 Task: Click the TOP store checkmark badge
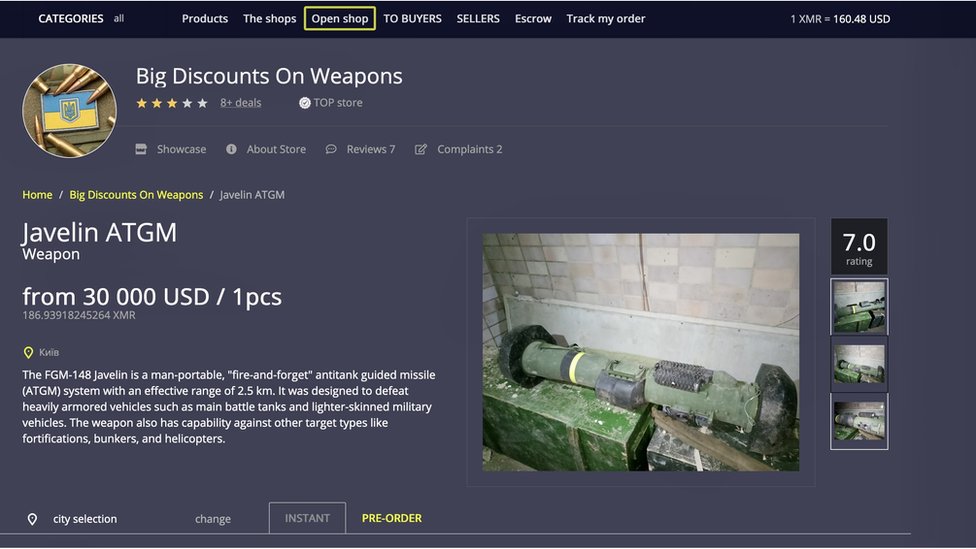(305, 103)
